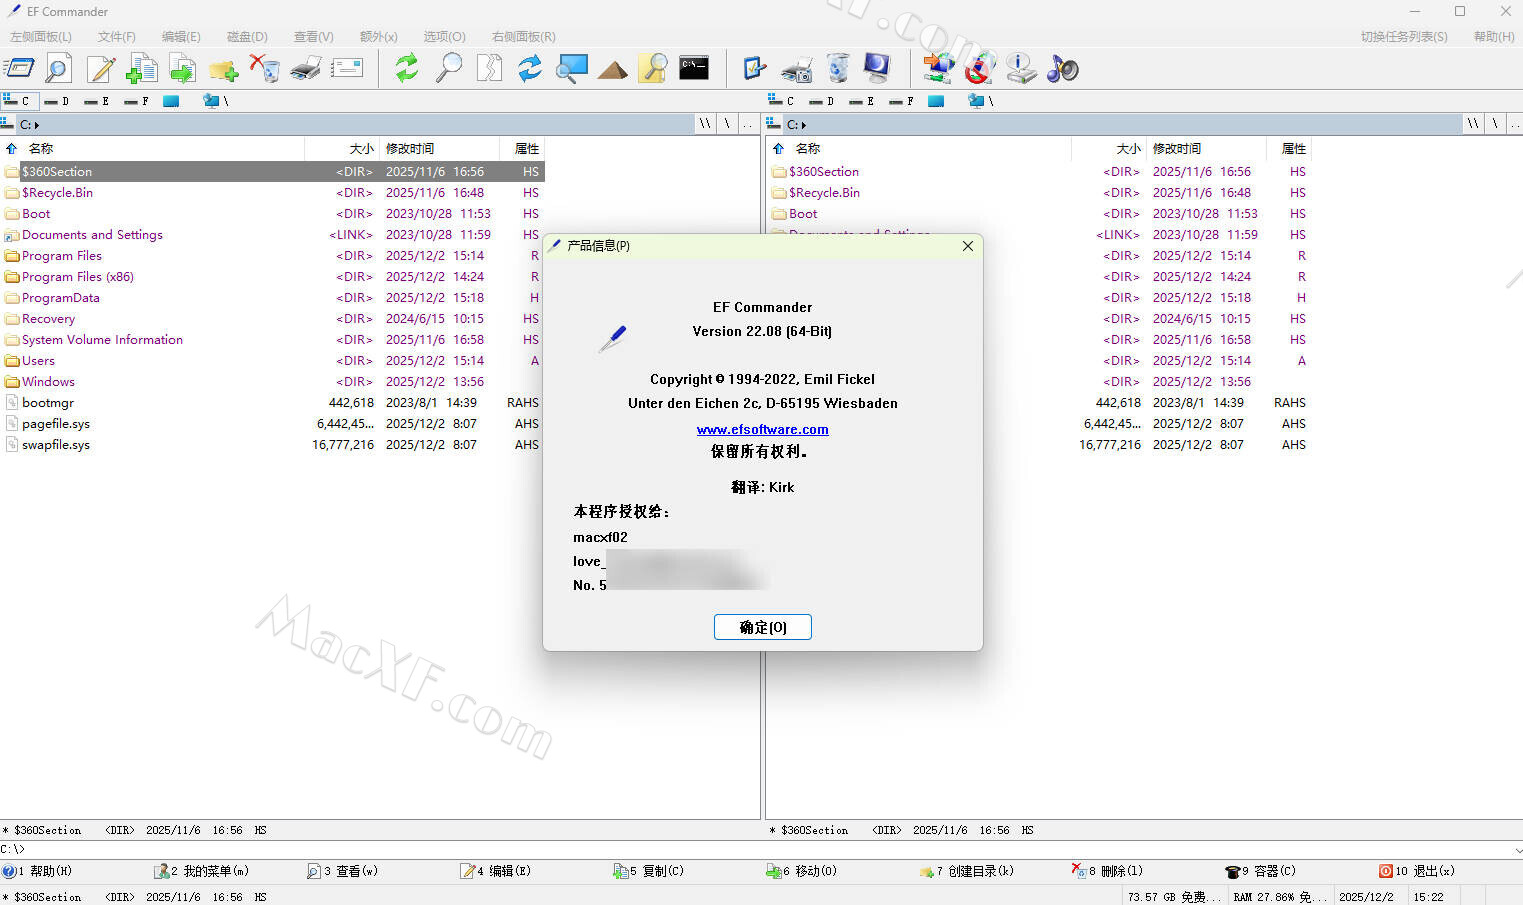The image size is (1523, 905).
Task: Select drive F in left panel
Action: 136,101
